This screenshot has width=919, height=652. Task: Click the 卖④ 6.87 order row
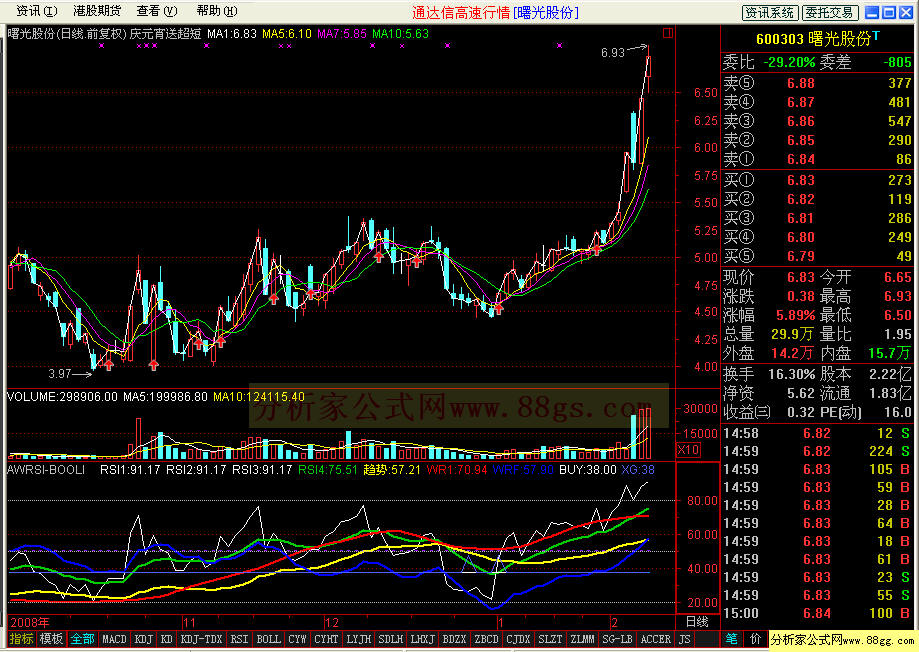tap(816, 102)
